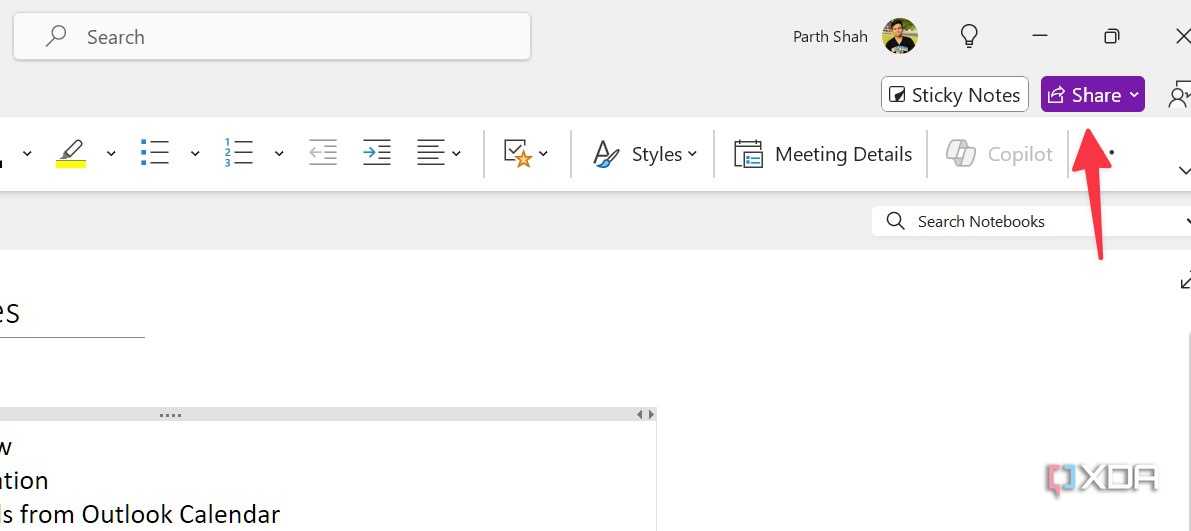Expand bullet list styles dropdown
Viewport: 1191px width, 531px height.
tap(194, 153)
